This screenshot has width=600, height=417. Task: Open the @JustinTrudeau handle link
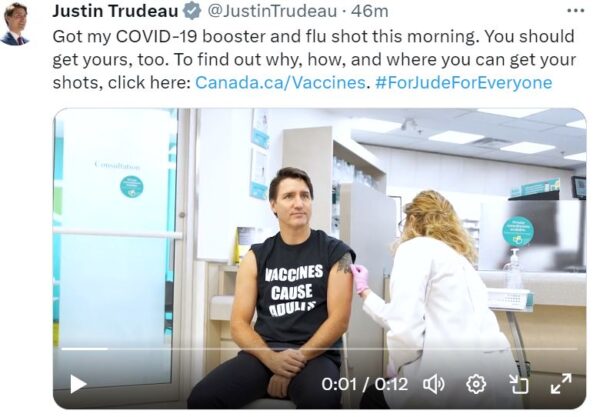click(272, 11)
